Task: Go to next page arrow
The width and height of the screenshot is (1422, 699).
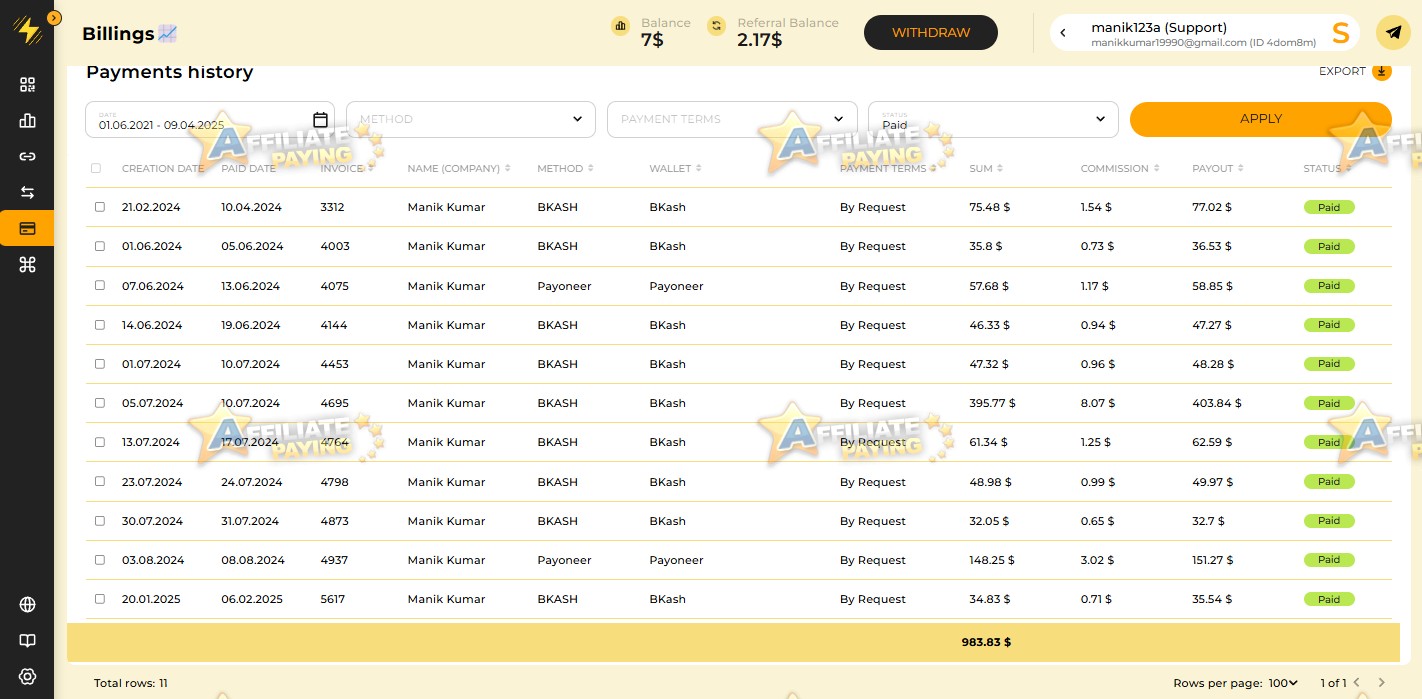Action: click(x=1382, y=683)
